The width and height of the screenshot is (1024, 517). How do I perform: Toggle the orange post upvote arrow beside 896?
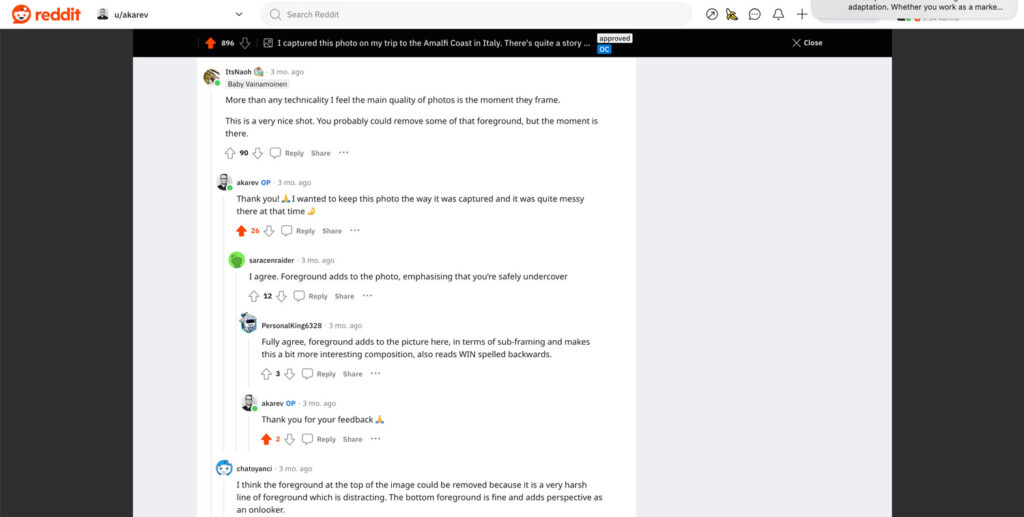pos(210,43)
